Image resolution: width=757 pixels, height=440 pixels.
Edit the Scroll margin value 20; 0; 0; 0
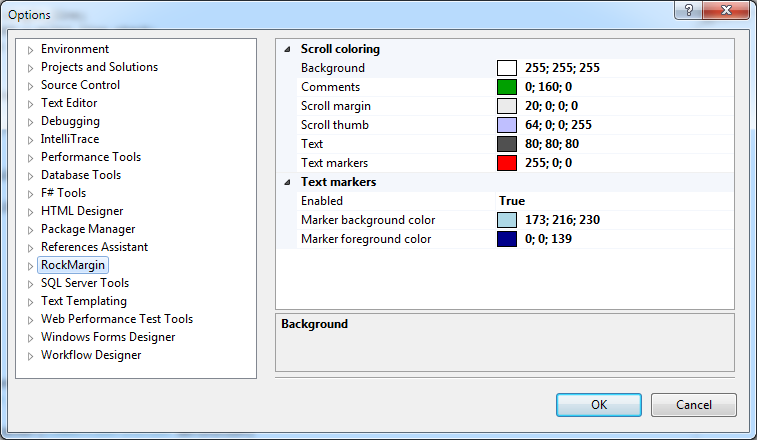coord(551,106)
